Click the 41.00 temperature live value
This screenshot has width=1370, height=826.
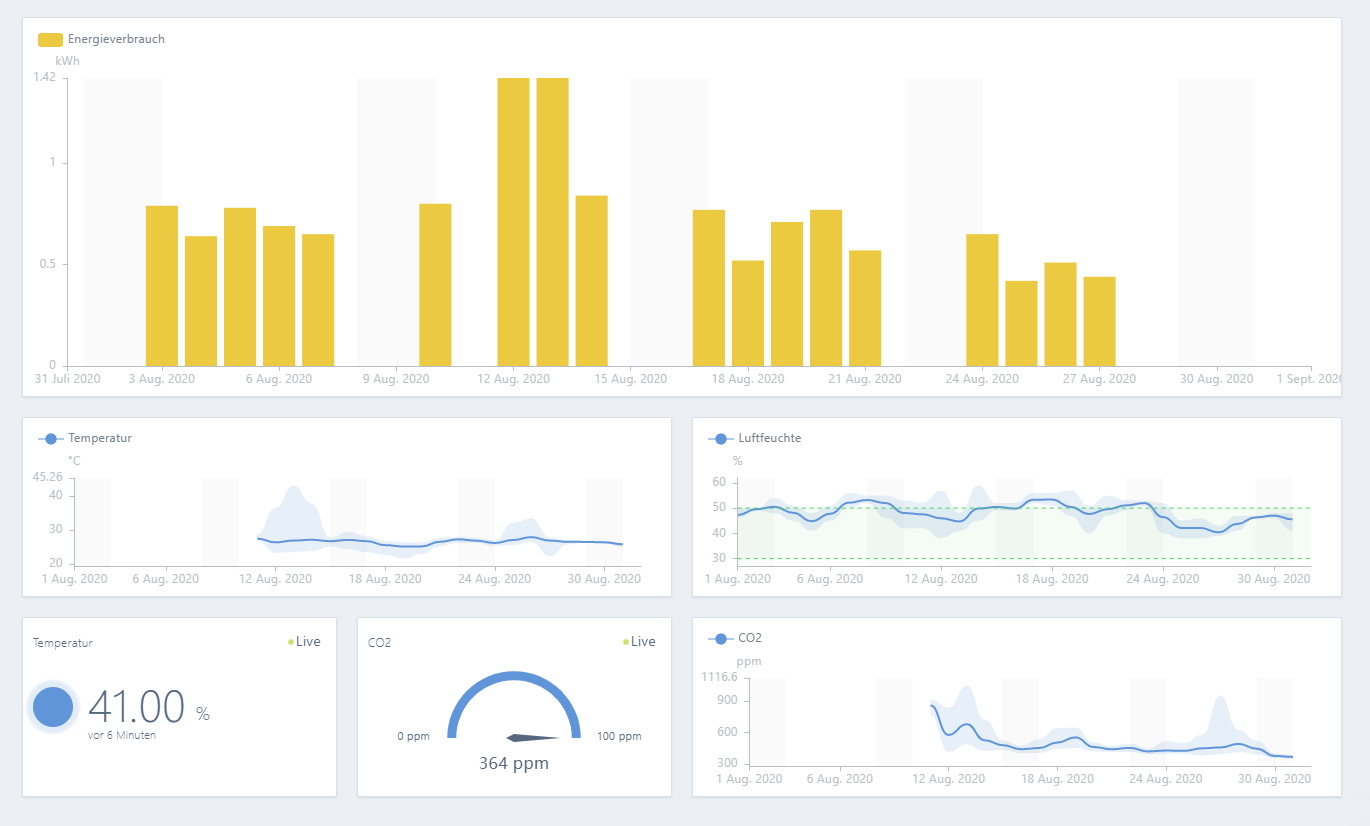point(137,707)
